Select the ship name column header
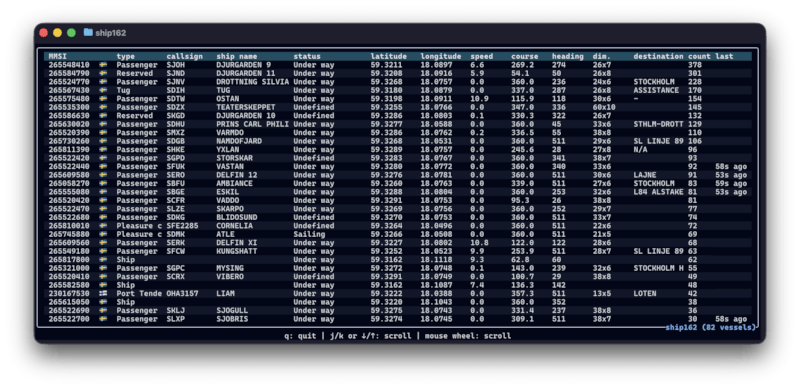Screen dimensions: 800x389 click(x=236, y=56)
